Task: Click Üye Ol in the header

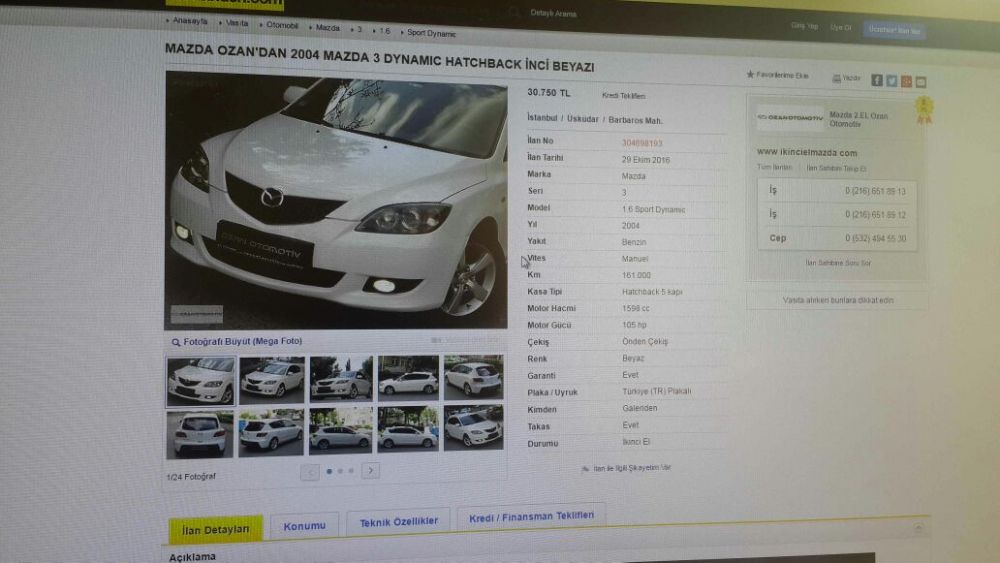Action: click(x=841, y=27)
